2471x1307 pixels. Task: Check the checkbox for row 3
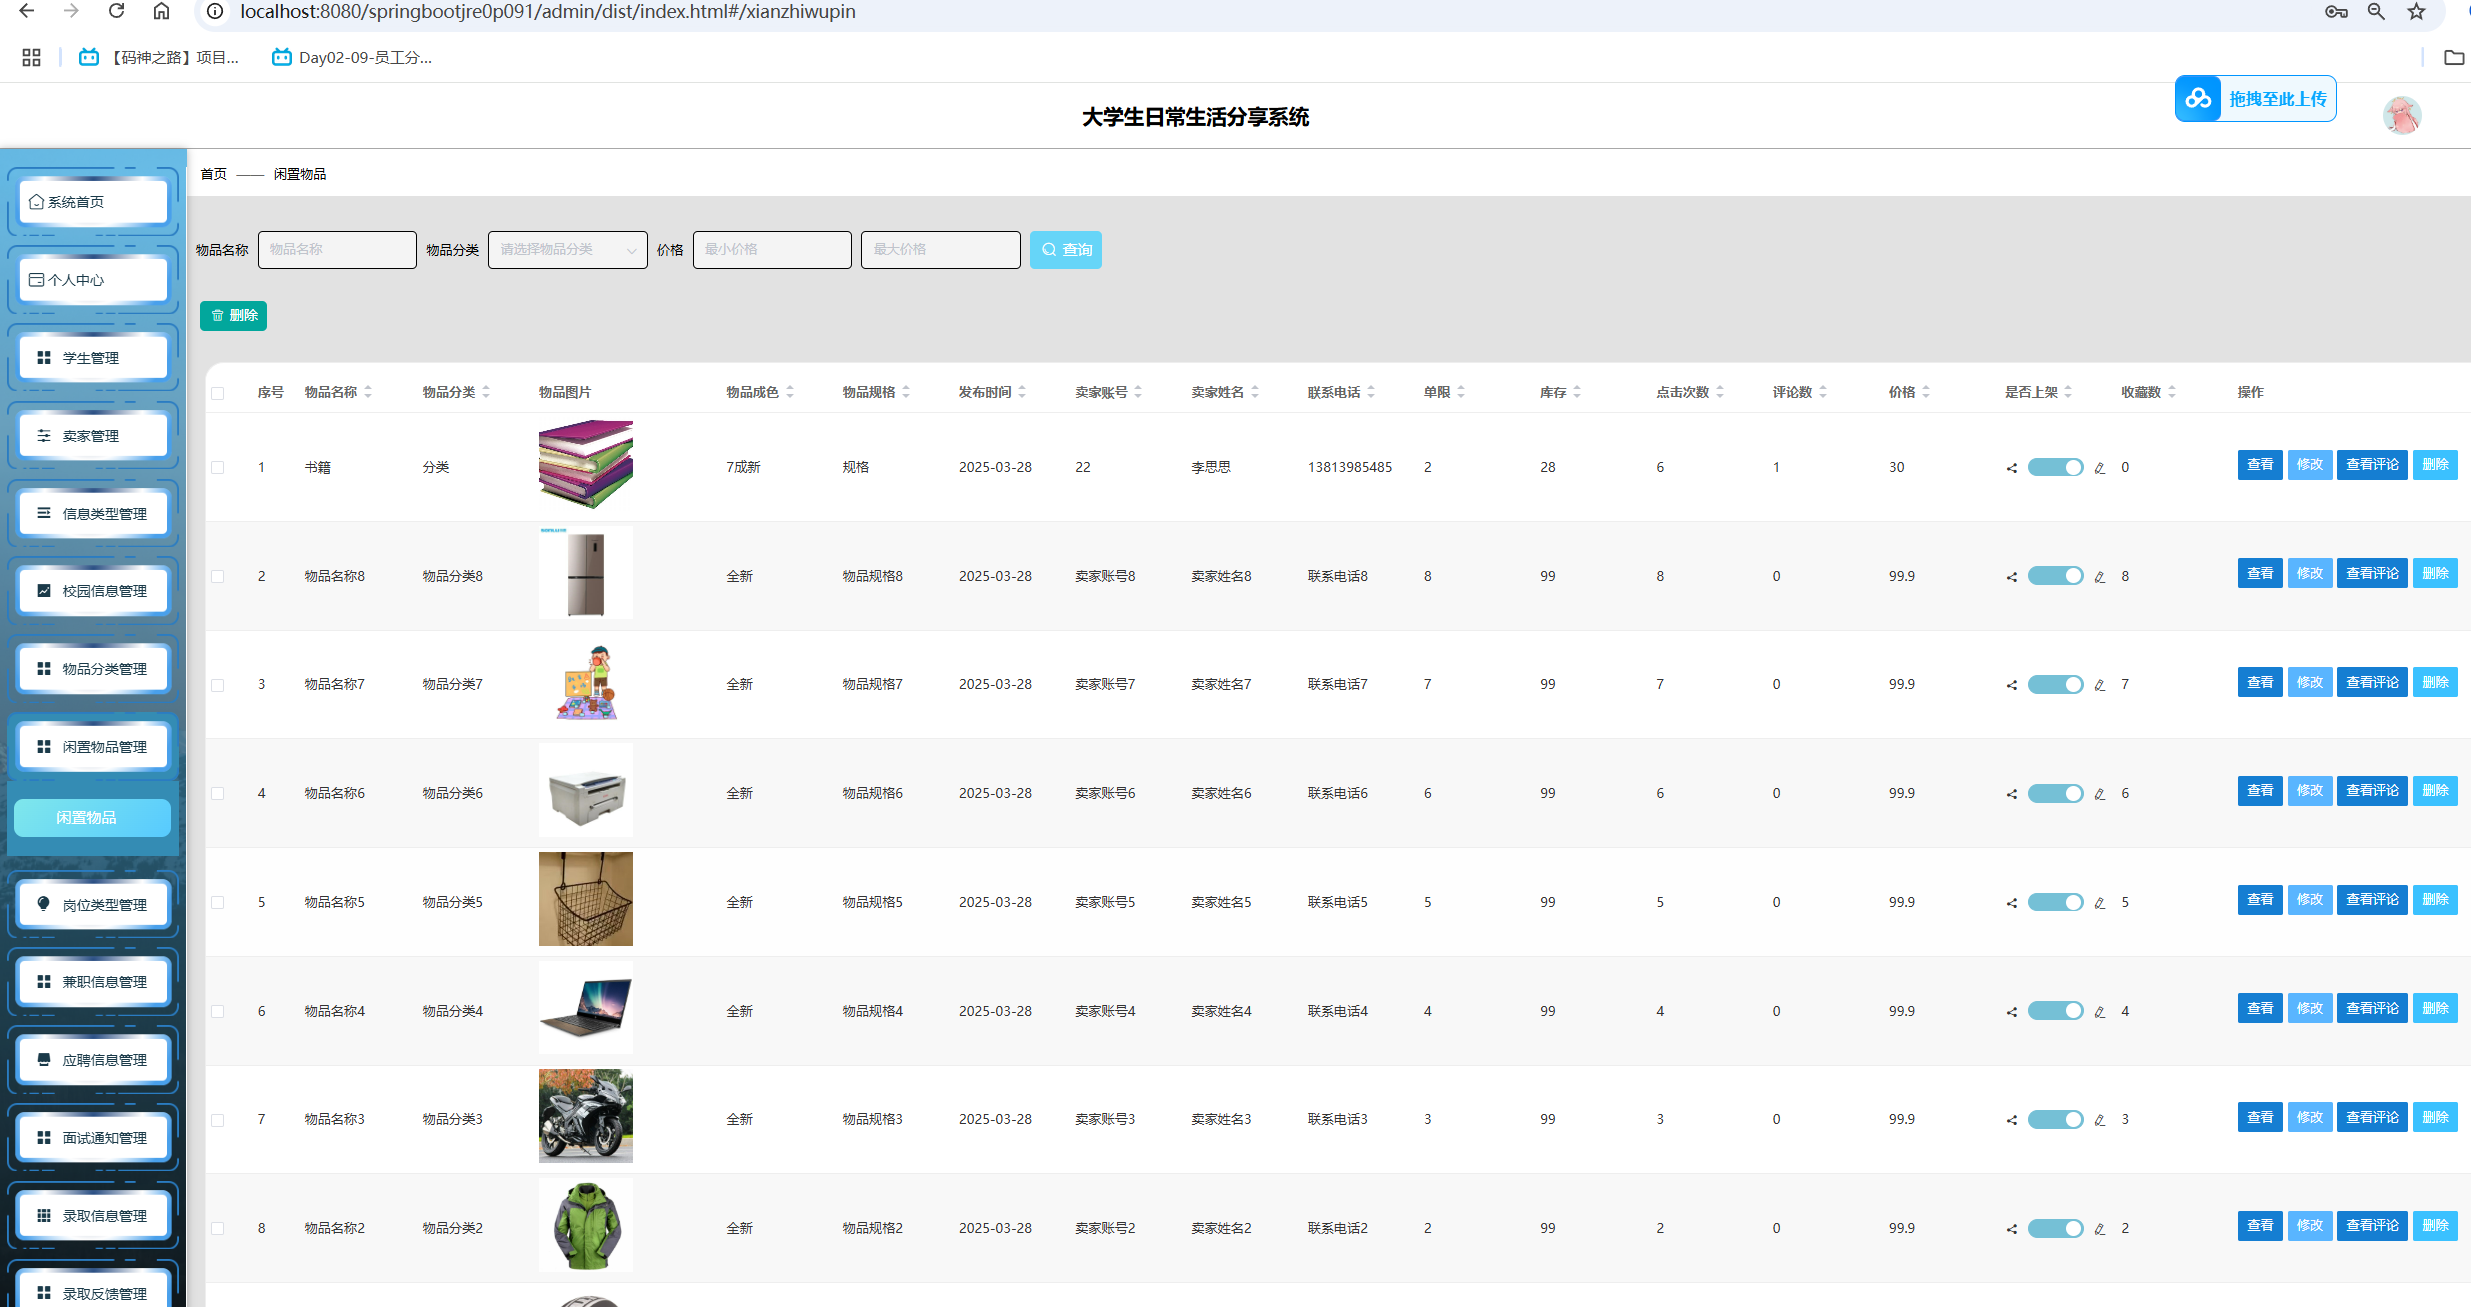pyautogui.click(x=217, y=685)
